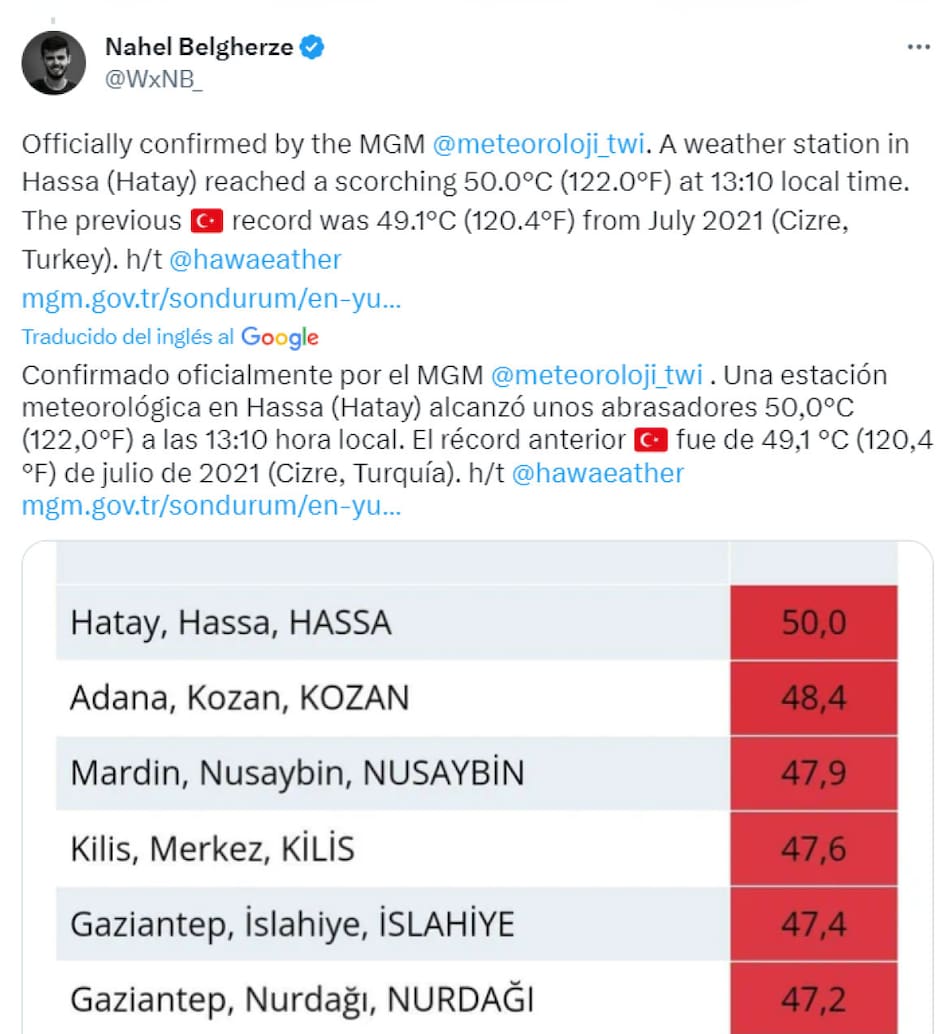Click the Turkish flag emoji in English text
950x1034 pixels.
205,222
